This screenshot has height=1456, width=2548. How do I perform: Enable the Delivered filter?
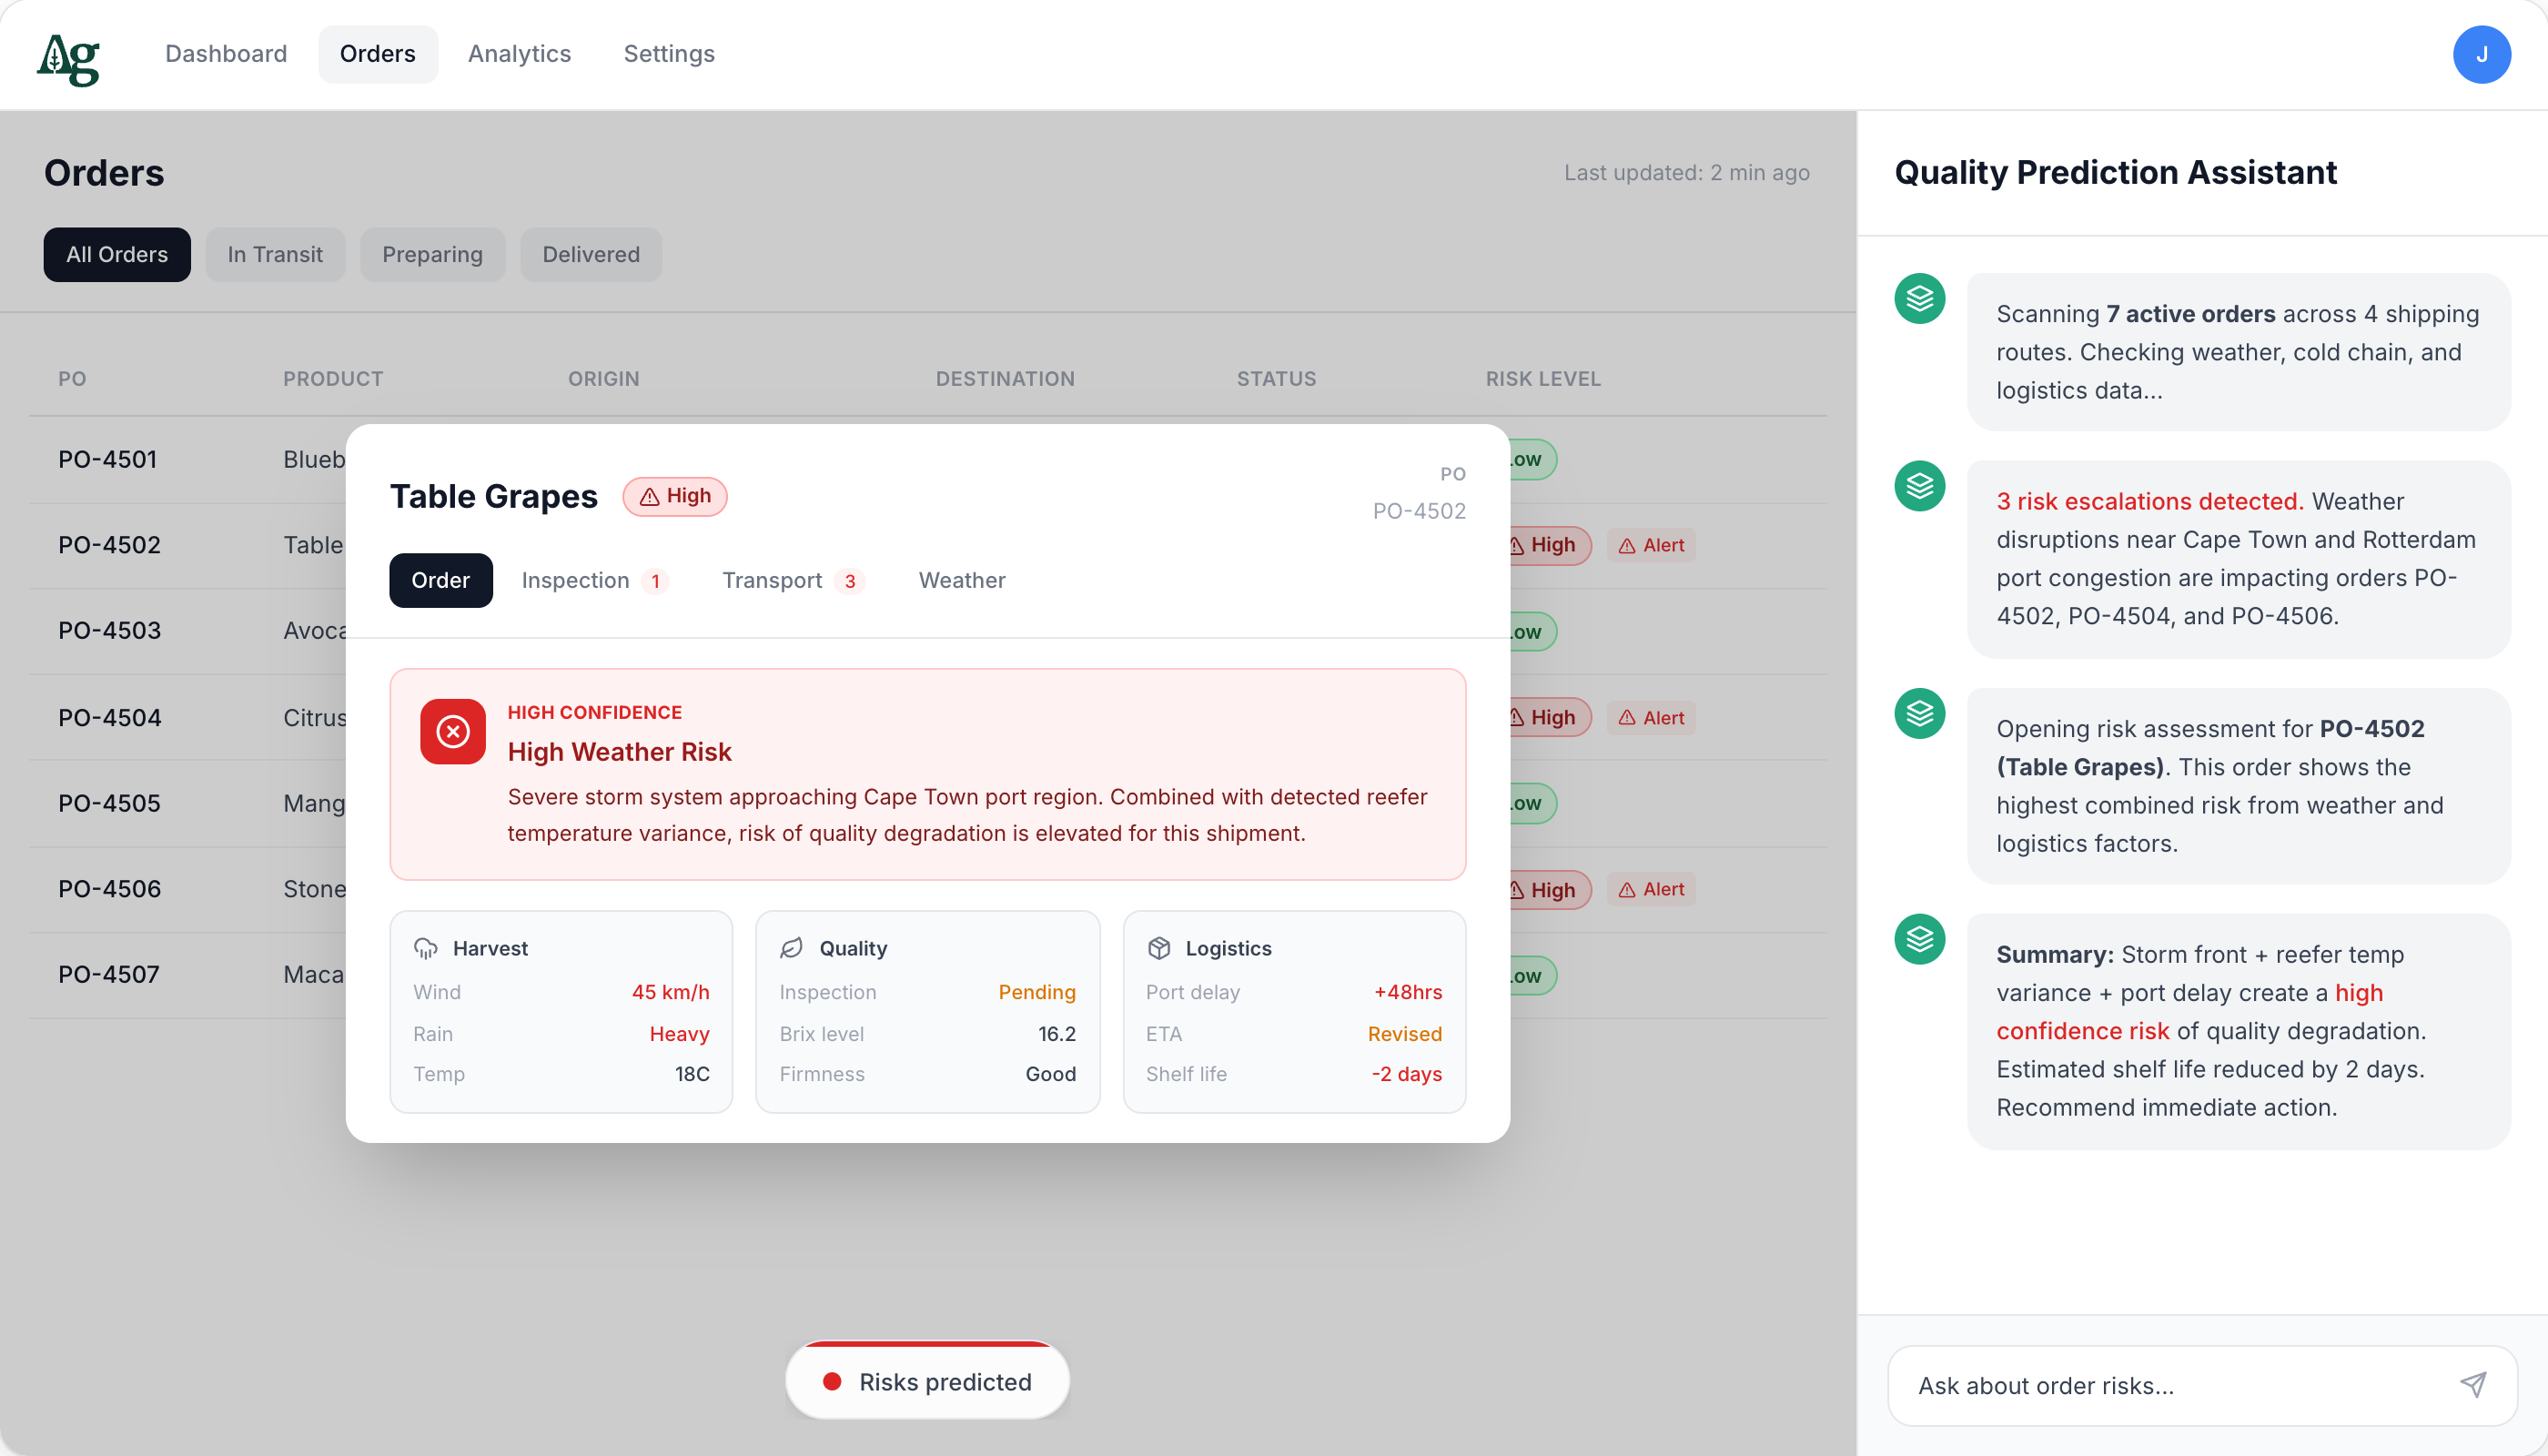tap(590, 254)
